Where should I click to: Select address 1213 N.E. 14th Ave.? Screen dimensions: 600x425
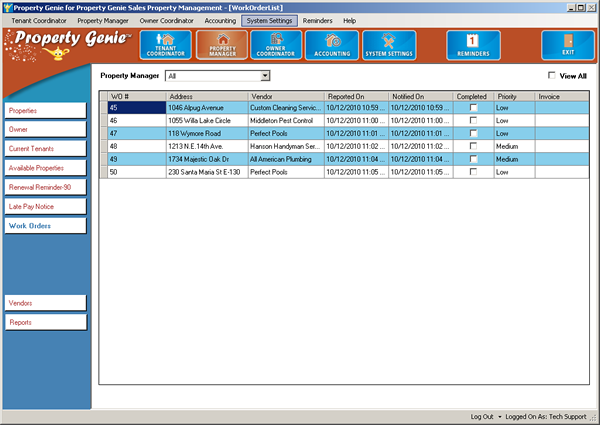point(207,146)
